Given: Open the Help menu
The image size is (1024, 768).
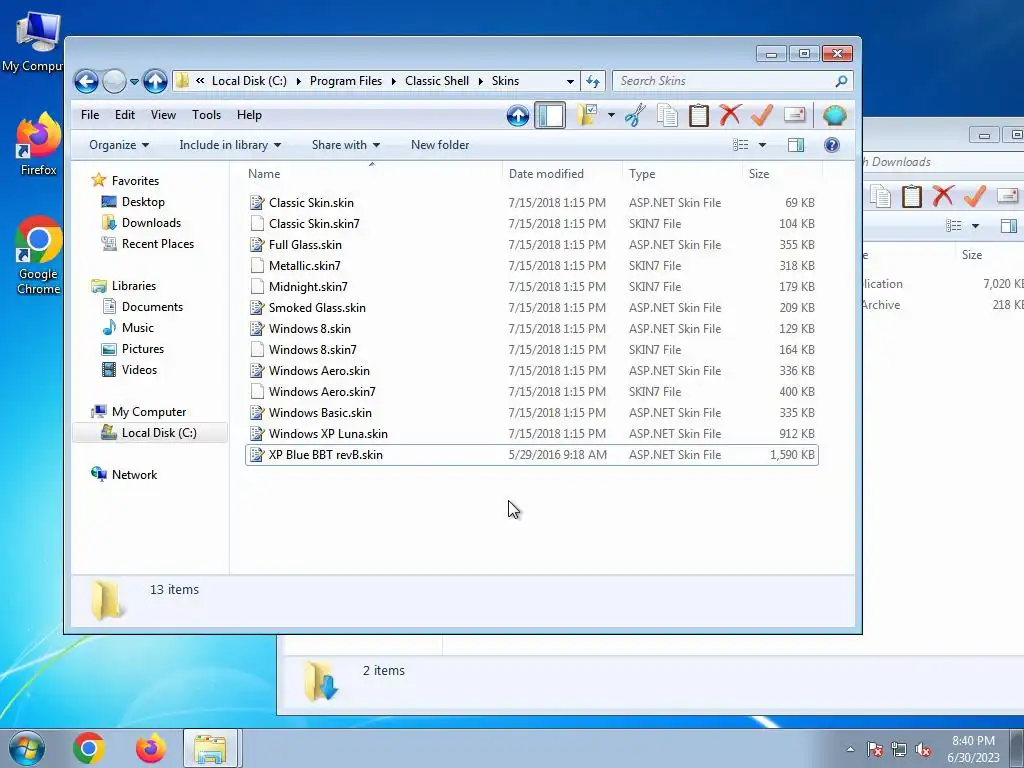Looking at the screenshot, I should [x=249, y=115].
